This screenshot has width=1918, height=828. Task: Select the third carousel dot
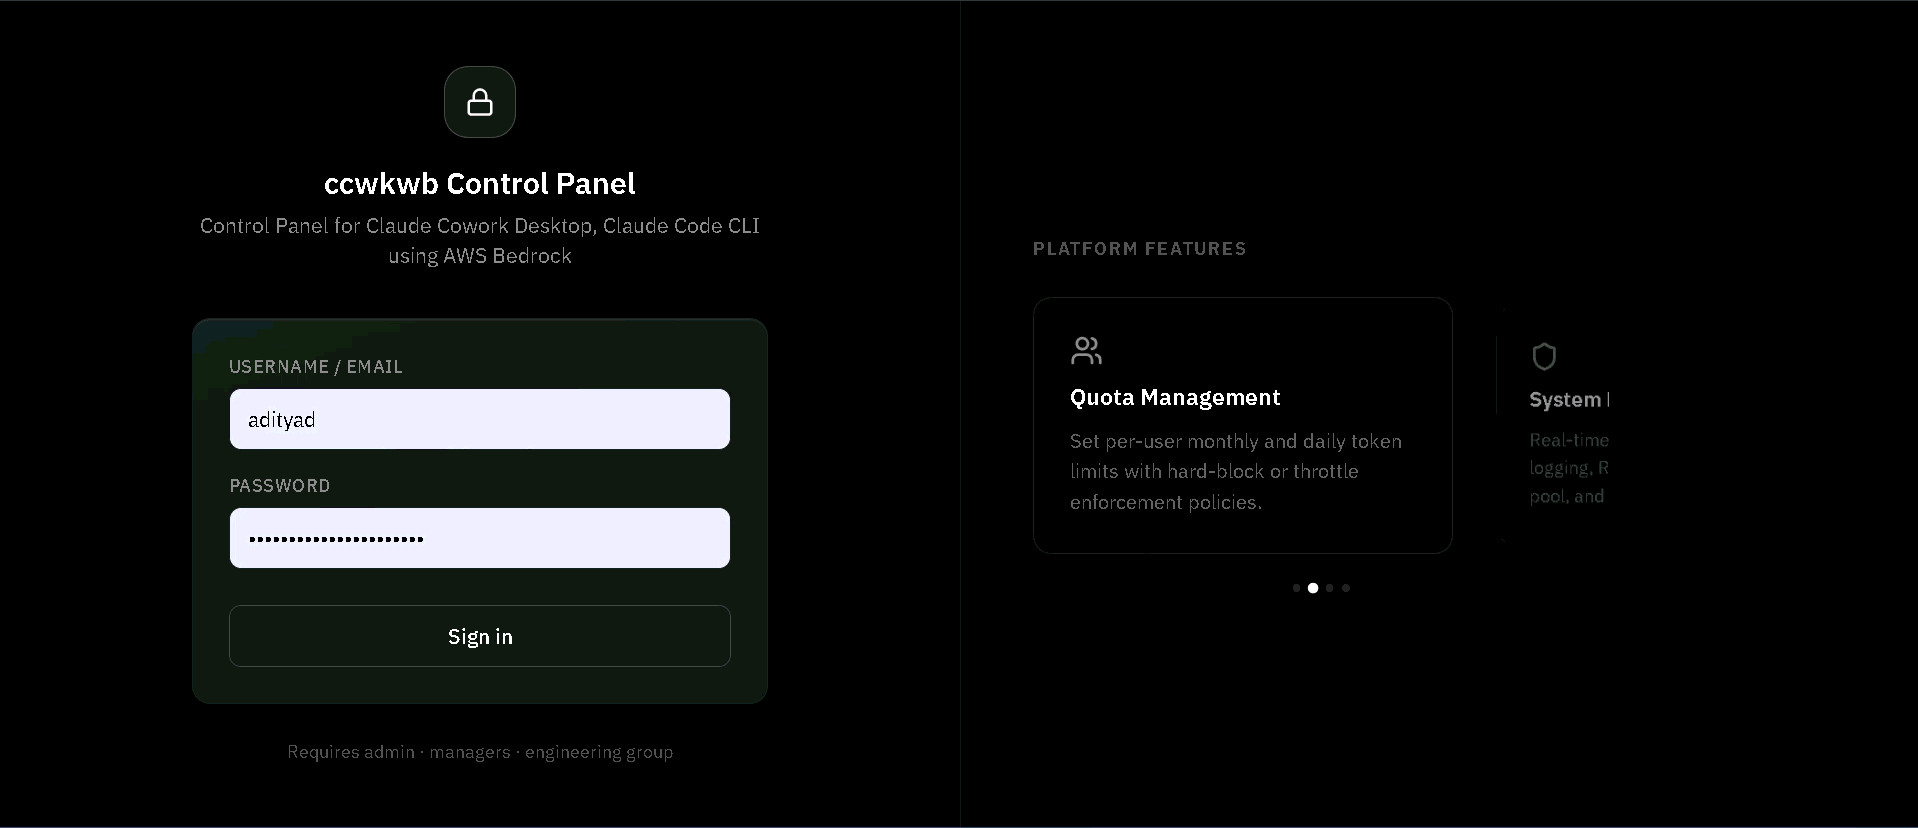coord(1330,588)
